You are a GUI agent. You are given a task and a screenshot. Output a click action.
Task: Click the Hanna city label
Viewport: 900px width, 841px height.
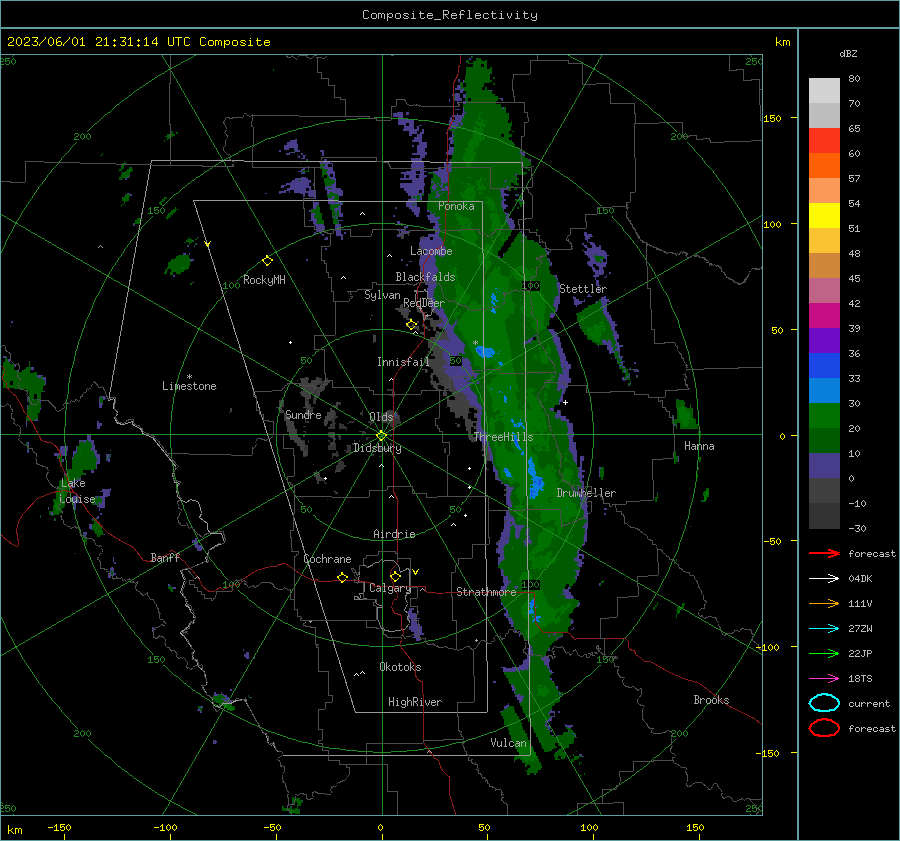pyautogui.click(x=699, y=446)
